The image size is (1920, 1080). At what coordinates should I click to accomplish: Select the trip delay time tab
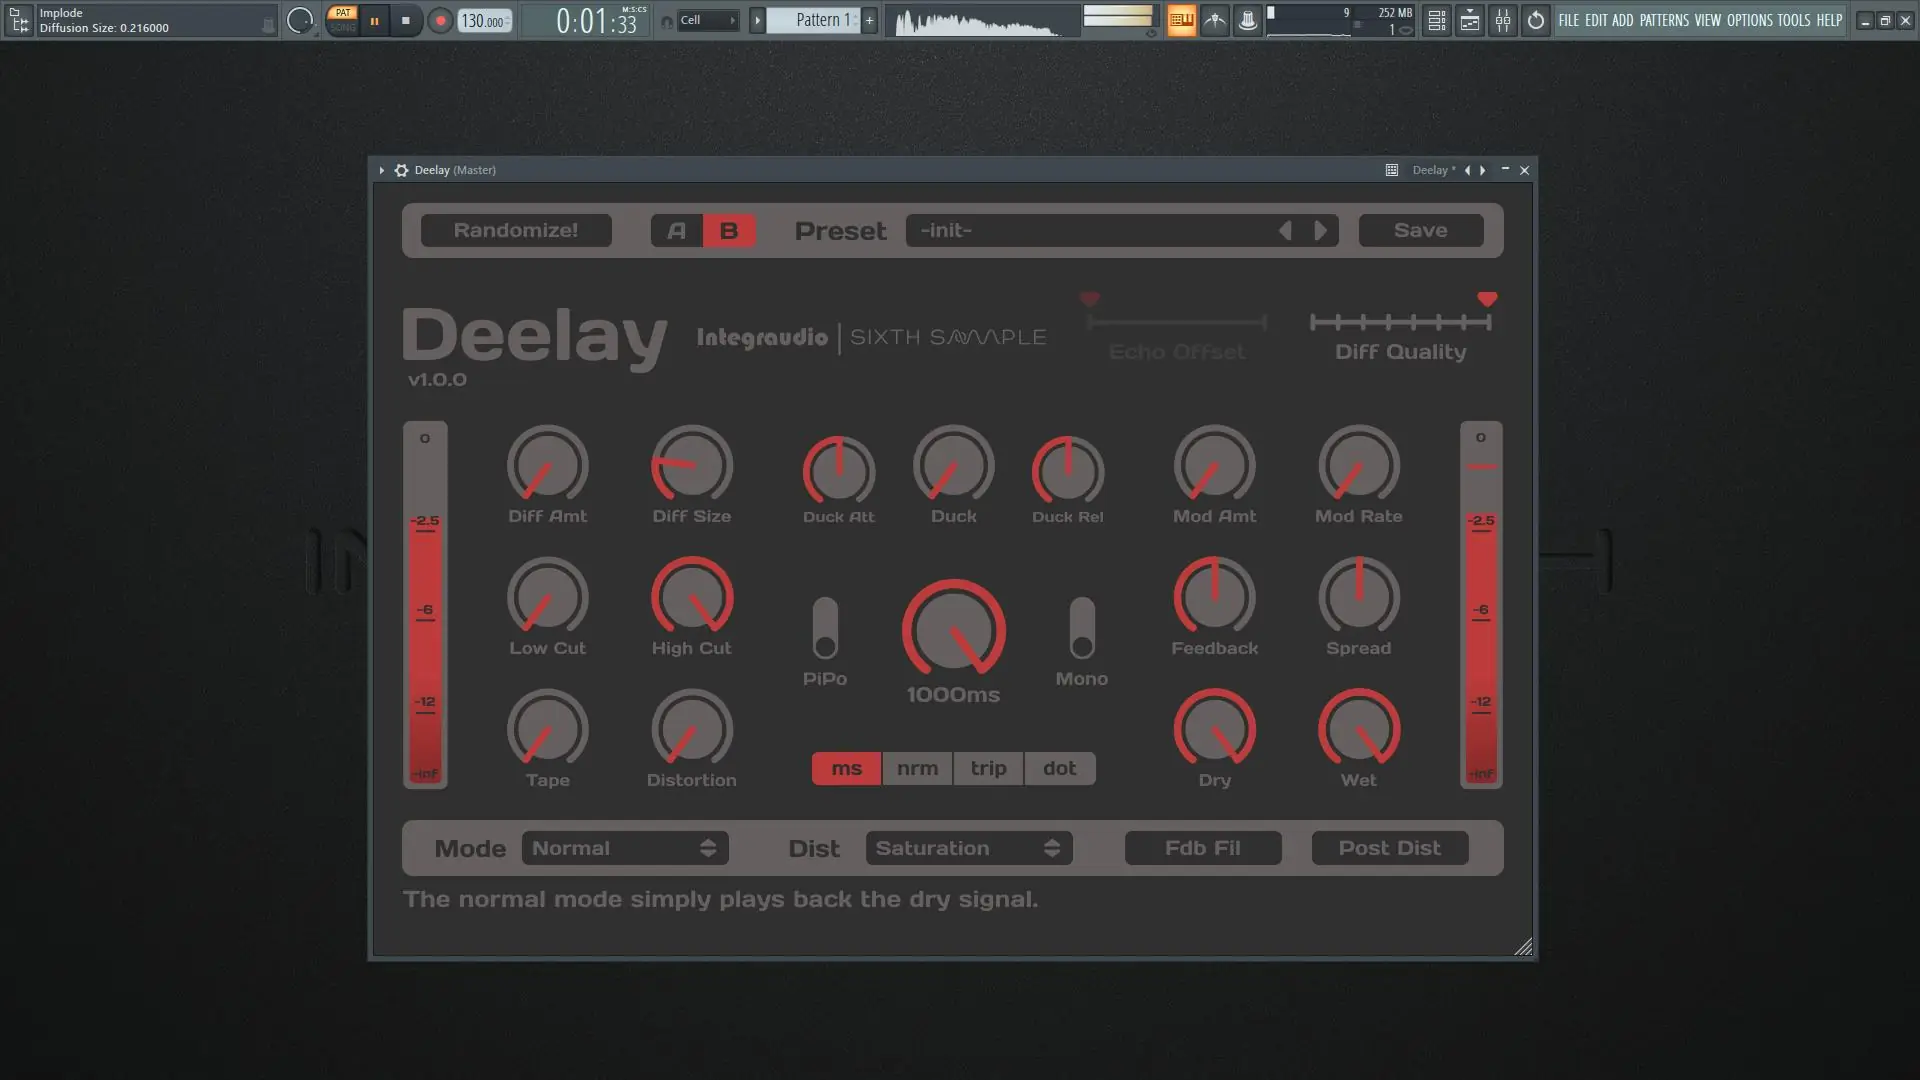[988, 768]
